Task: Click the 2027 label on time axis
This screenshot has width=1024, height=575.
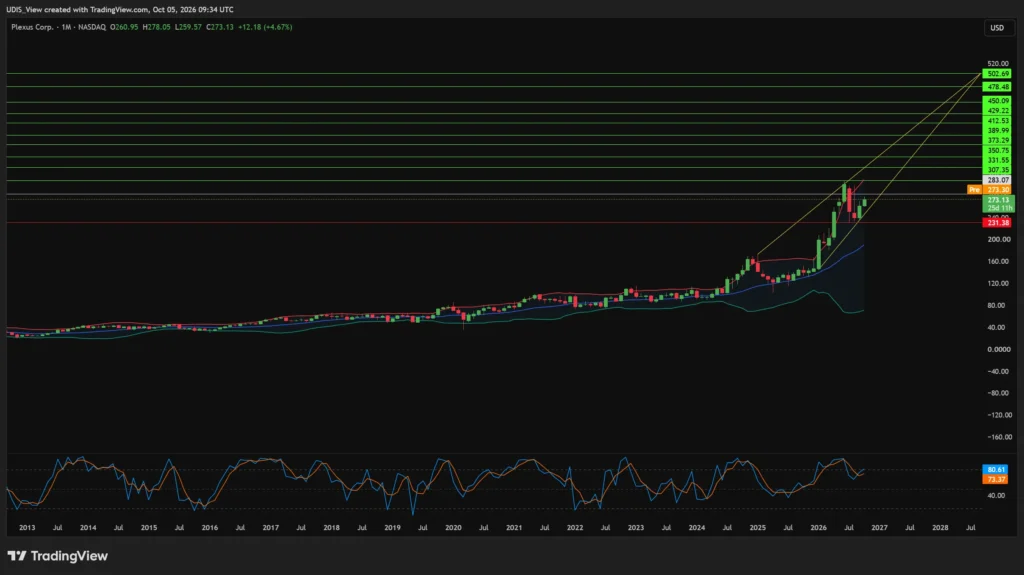Action: [x=879, y=528]
